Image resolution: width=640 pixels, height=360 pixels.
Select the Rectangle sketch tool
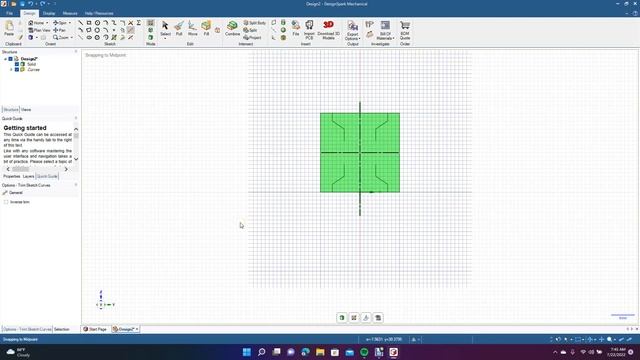tap(89, 23)
